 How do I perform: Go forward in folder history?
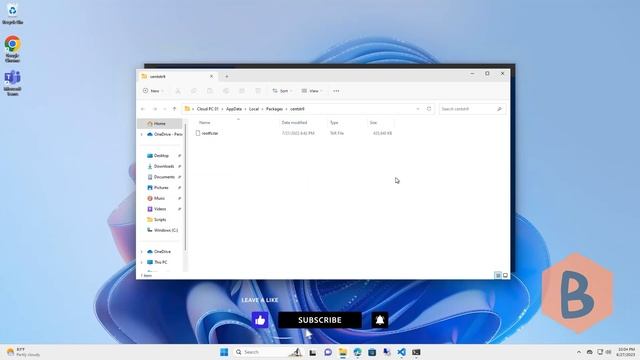click(155, 109)
